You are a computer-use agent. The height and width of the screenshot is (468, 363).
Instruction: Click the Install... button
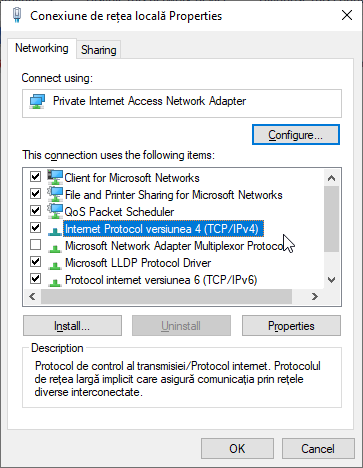coord(72,326)
